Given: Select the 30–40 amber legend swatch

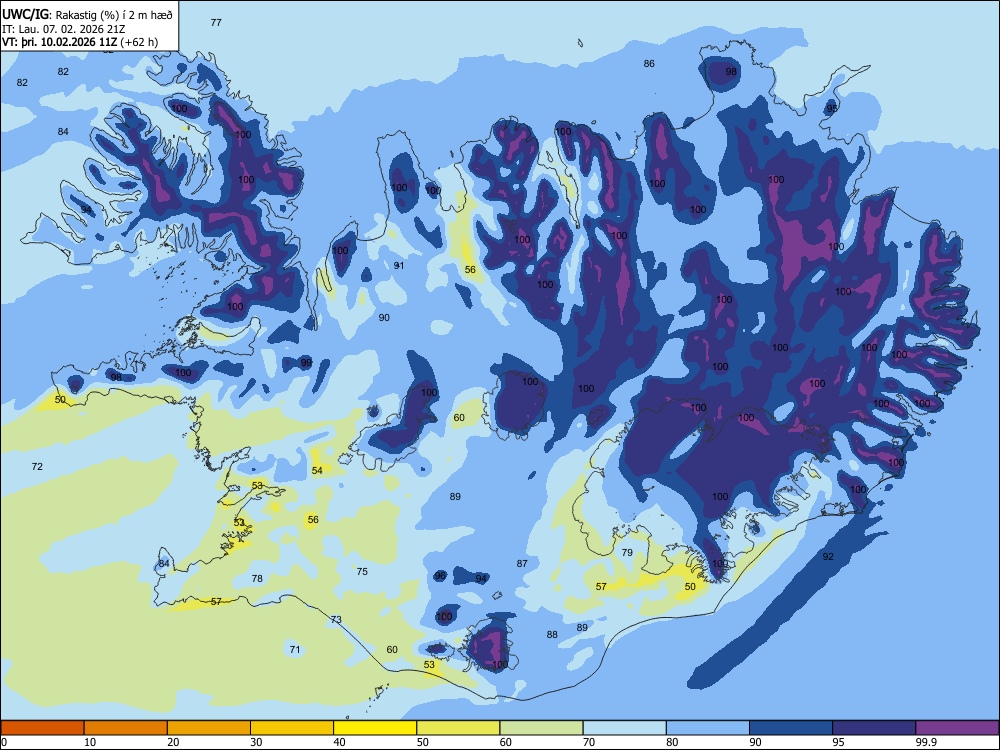Looking at the screenshot, I should [292, 728].
